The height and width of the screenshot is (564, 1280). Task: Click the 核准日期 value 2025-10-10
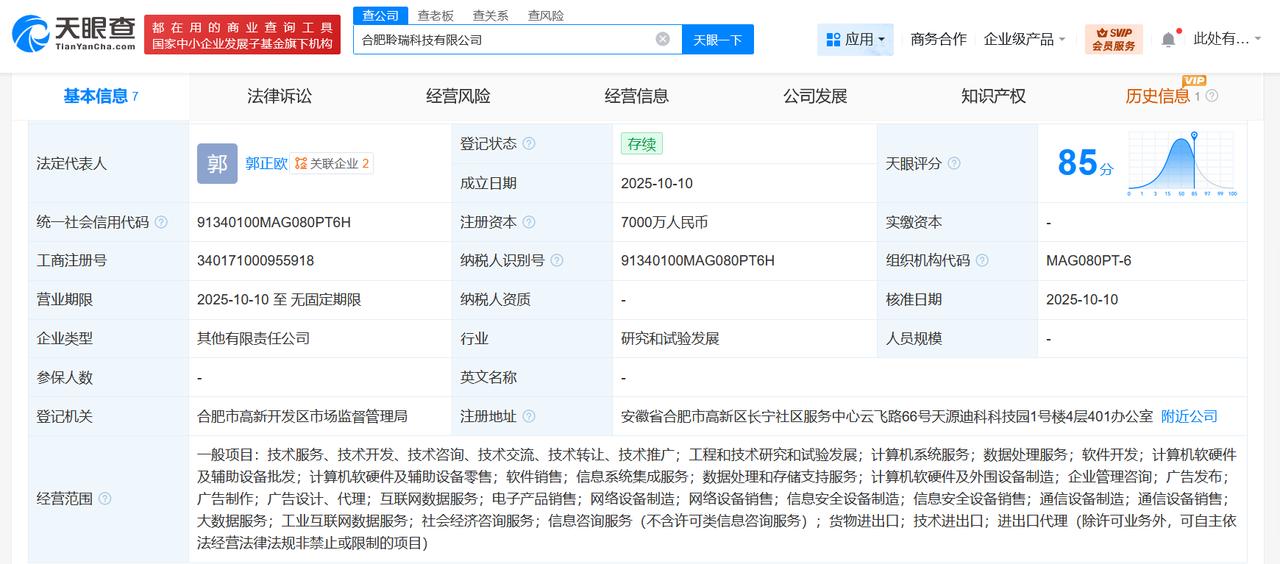[x=1082, y=299]
